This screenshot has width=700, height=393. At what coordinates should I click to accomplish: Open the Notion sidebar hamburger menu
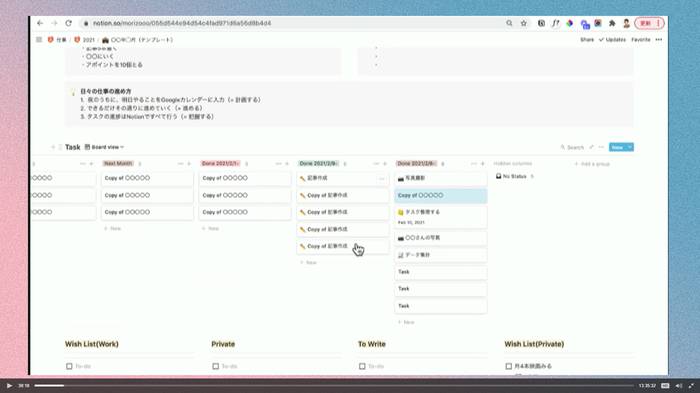pos(39,40)
